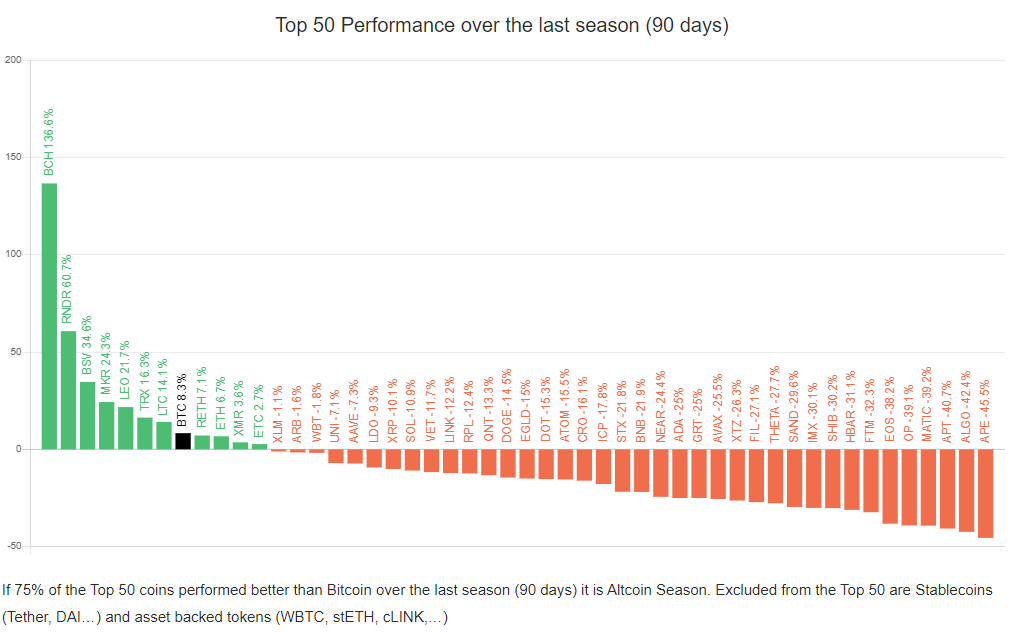Select the LEO 21.7% bar
Screen dimensions: 1017x632
point(125,428)
